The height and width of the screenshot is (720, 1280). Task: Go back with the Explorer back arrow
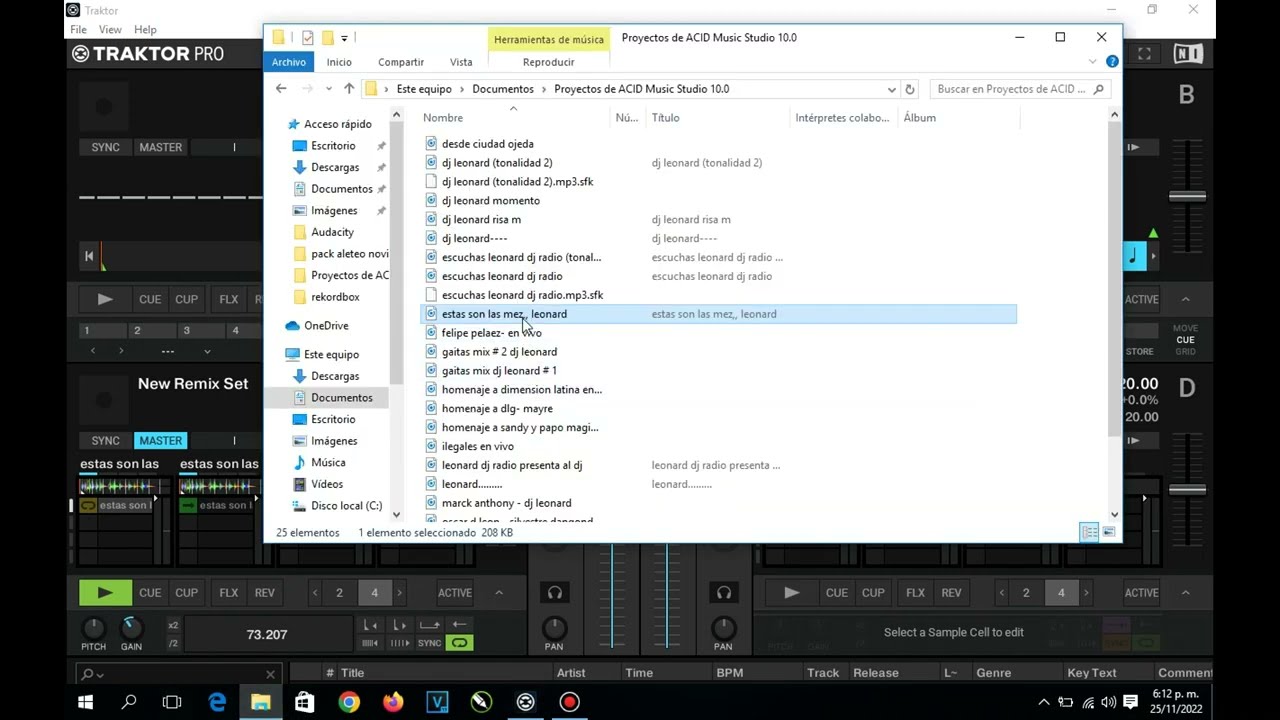coord(281,89)
